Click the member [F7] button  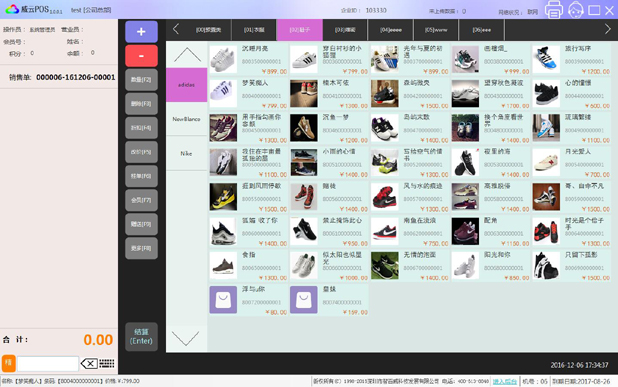141,200
